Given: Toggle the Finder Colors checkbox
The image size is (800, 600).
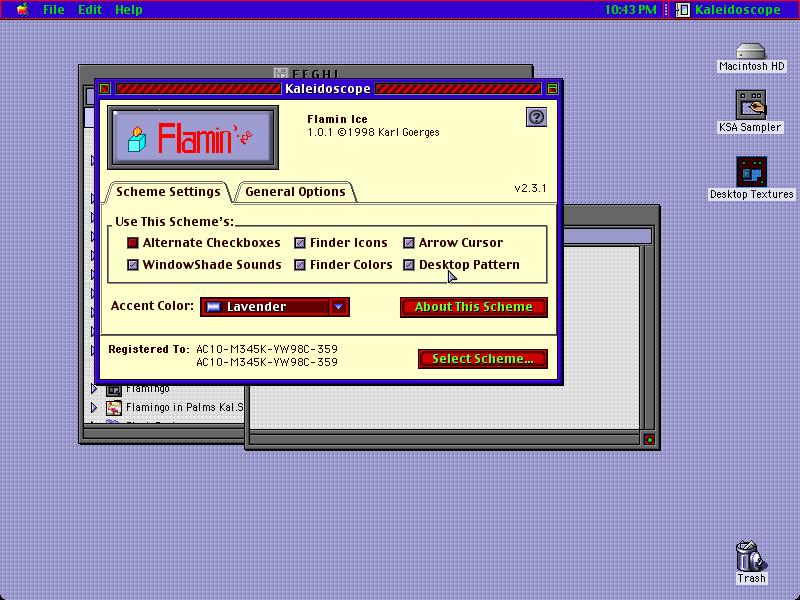Looking at the screenshot, I should (x=300, y=265).
